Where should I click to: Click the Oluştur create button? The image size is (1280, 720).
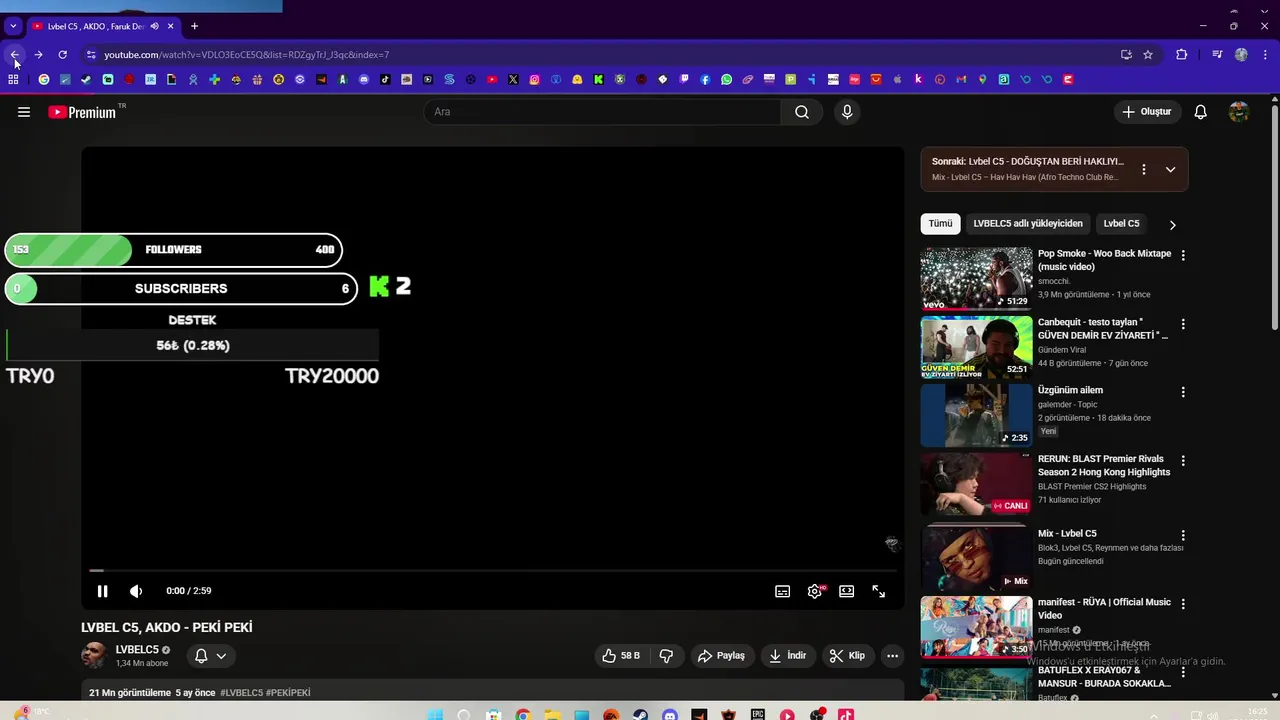point(1148,112)
